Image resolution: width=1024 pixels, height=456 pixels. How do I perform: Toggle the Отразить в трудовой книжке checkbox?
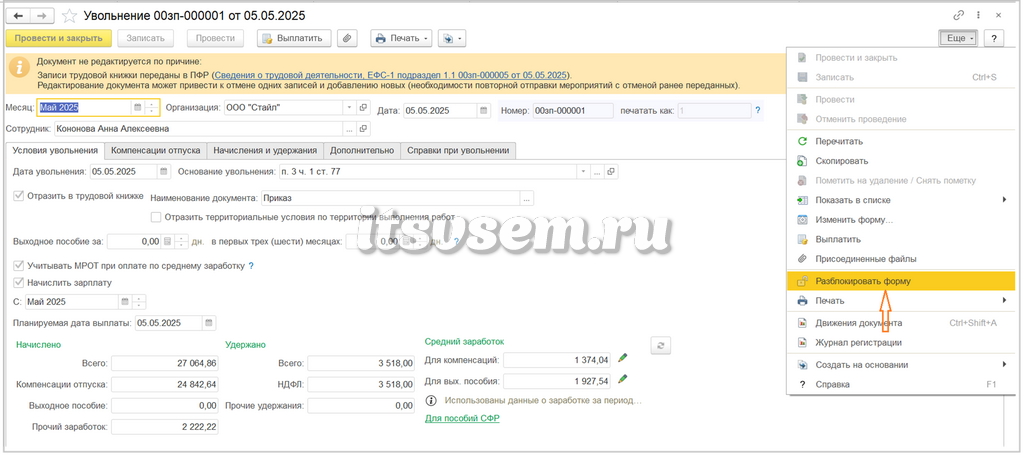(x=18, y=195)
